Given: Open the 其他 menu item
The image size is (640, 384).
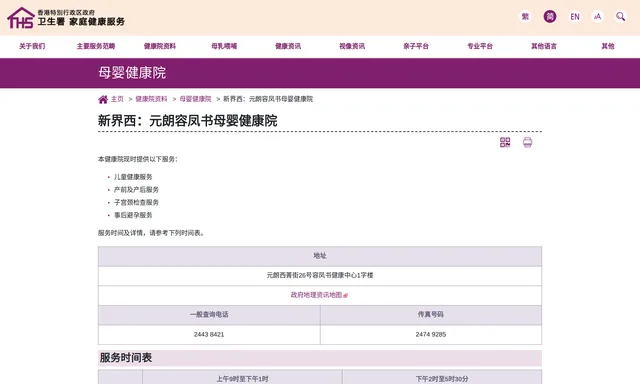Looking at the screenshot, I should pos(608,46).
